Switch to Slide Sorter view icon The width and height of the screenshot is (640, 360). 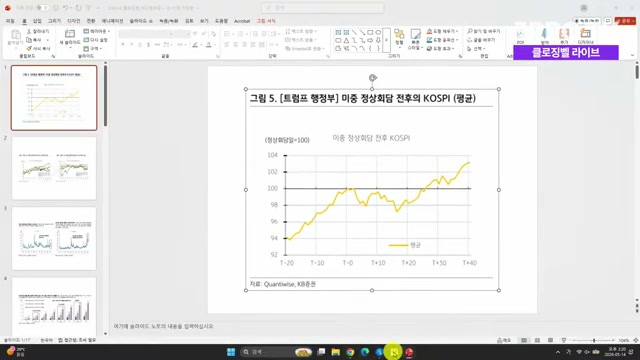(538, 340)
